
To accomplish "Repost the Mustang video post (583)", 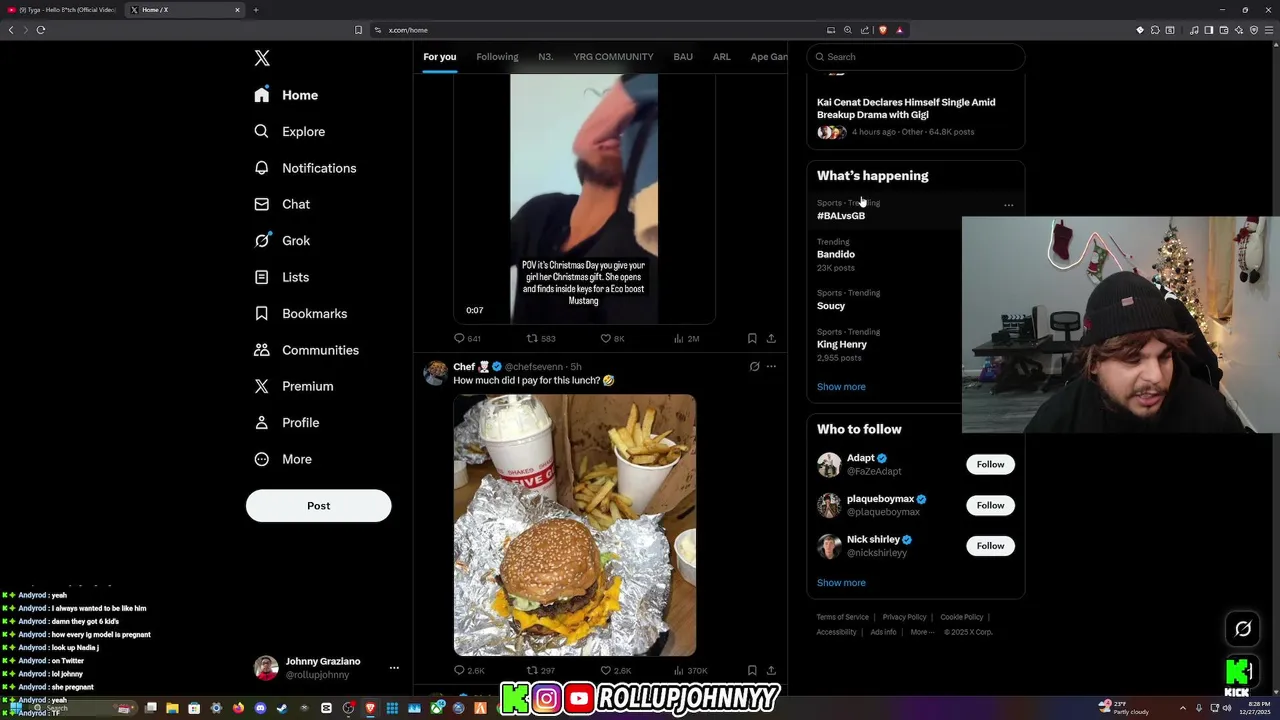I will coord(541,338).
